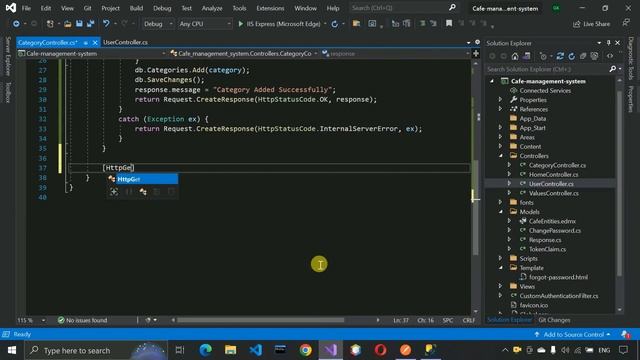Click the Solution Explorer Home icon
Viewport: 640px width, 360px height.
(x=515, y=56)
